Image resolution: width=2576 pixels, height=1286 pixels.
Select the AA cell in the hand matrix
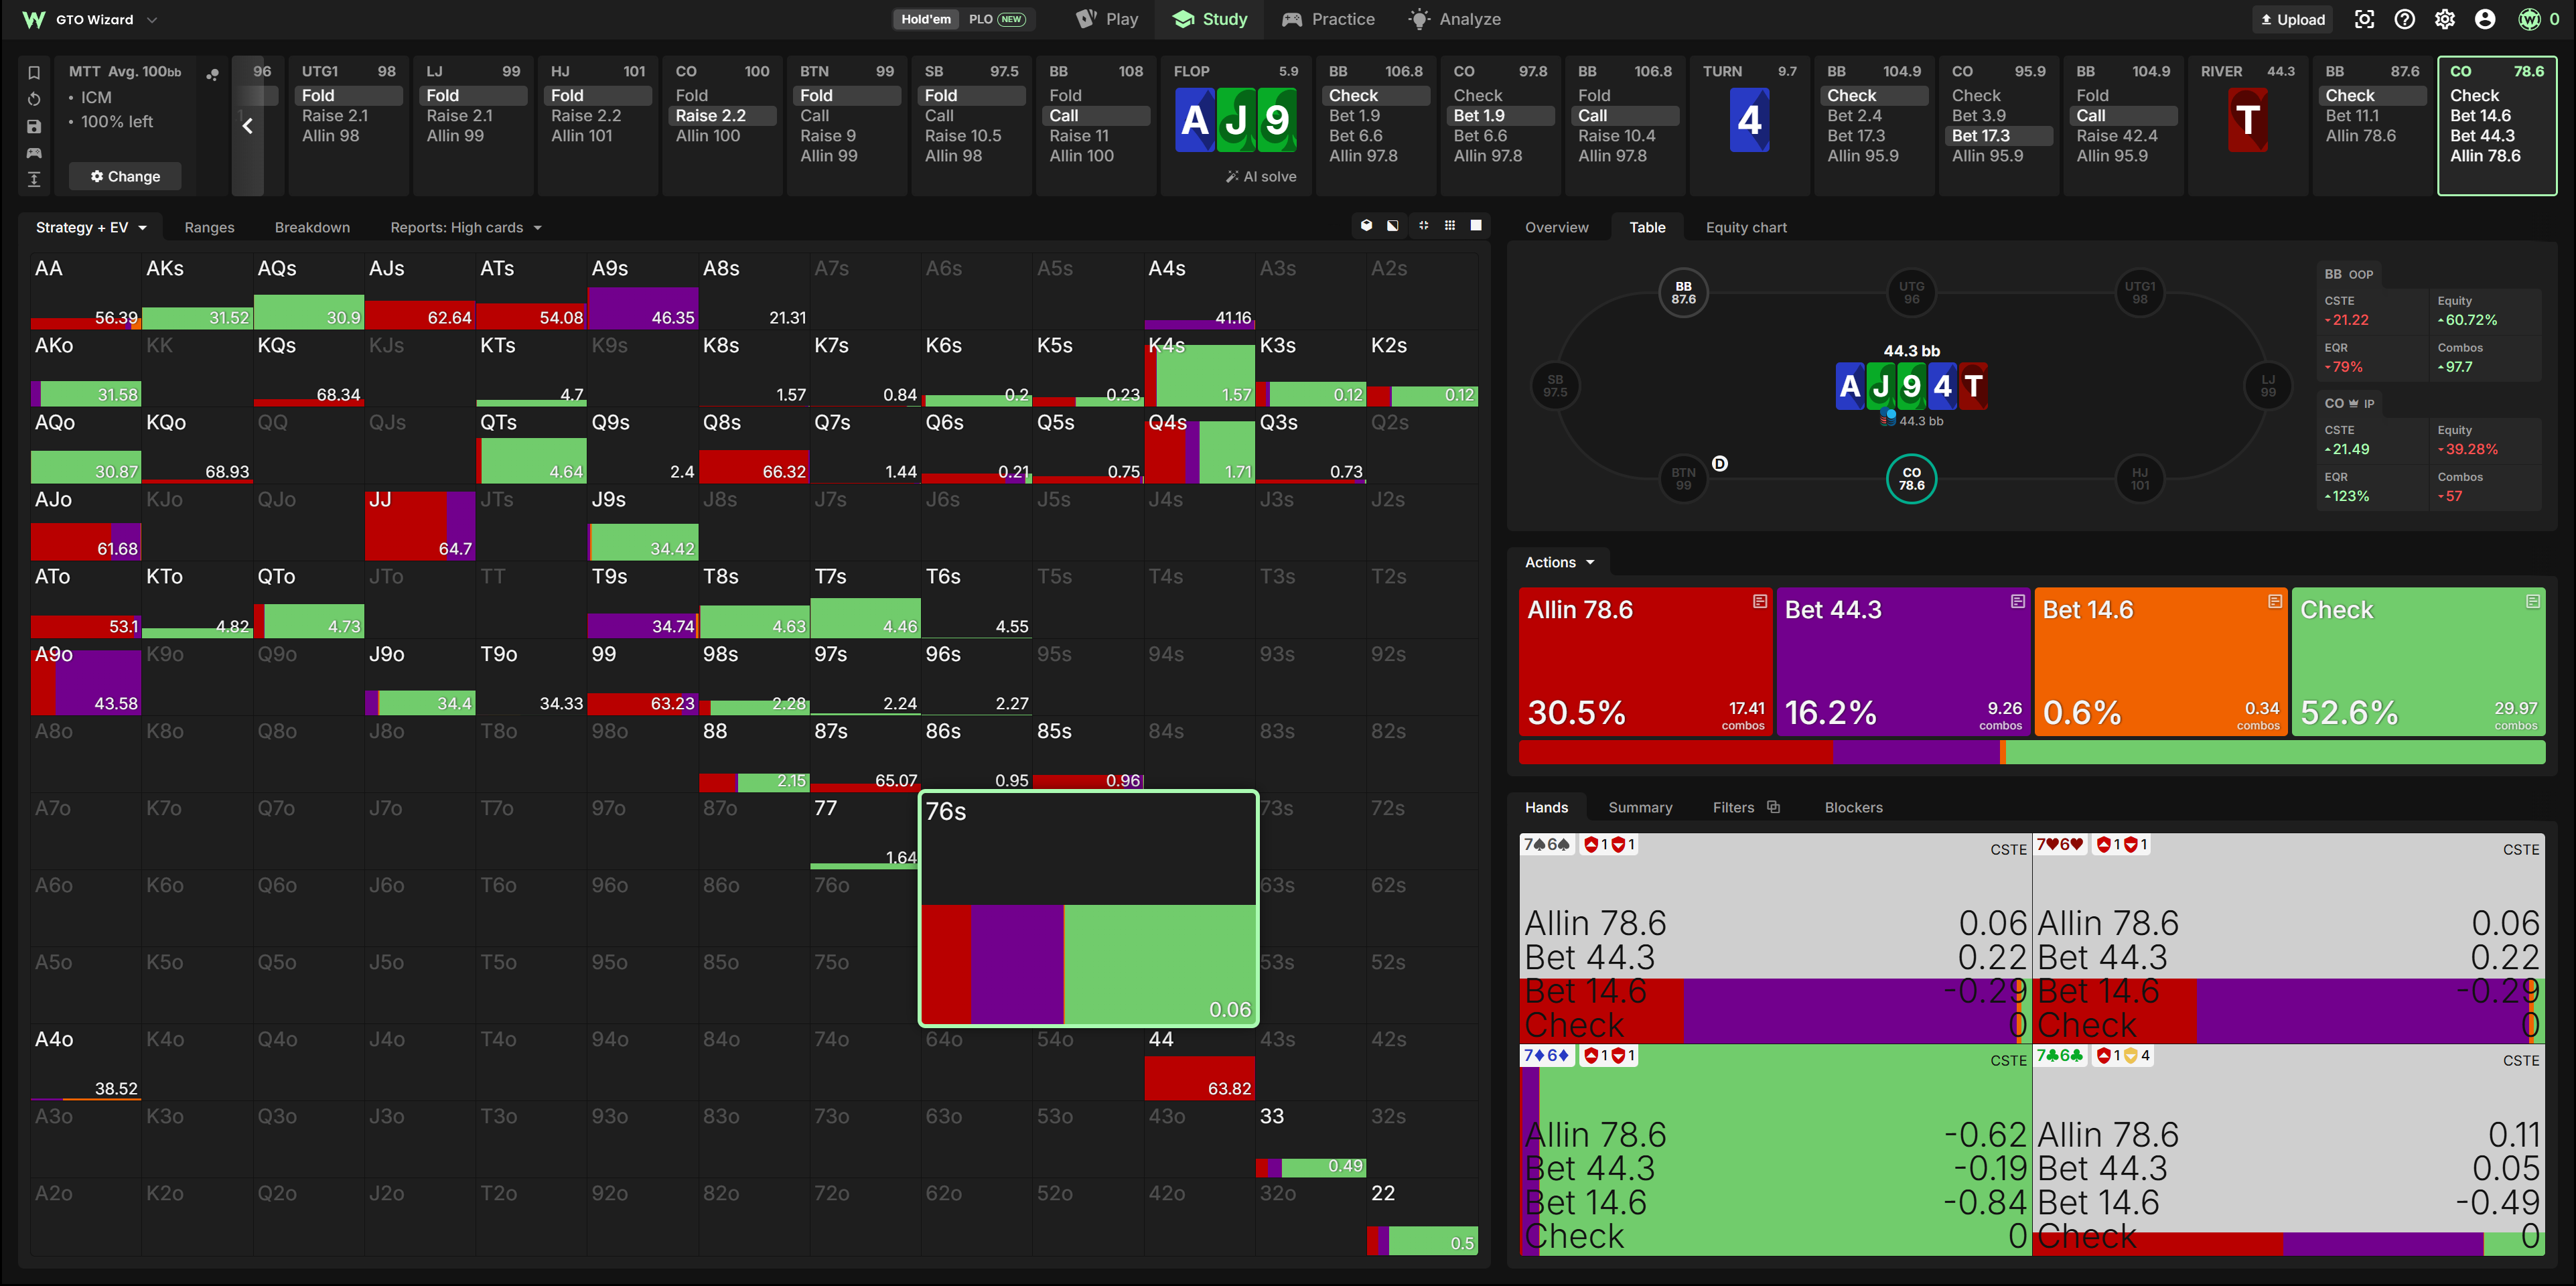coord(86,292)
